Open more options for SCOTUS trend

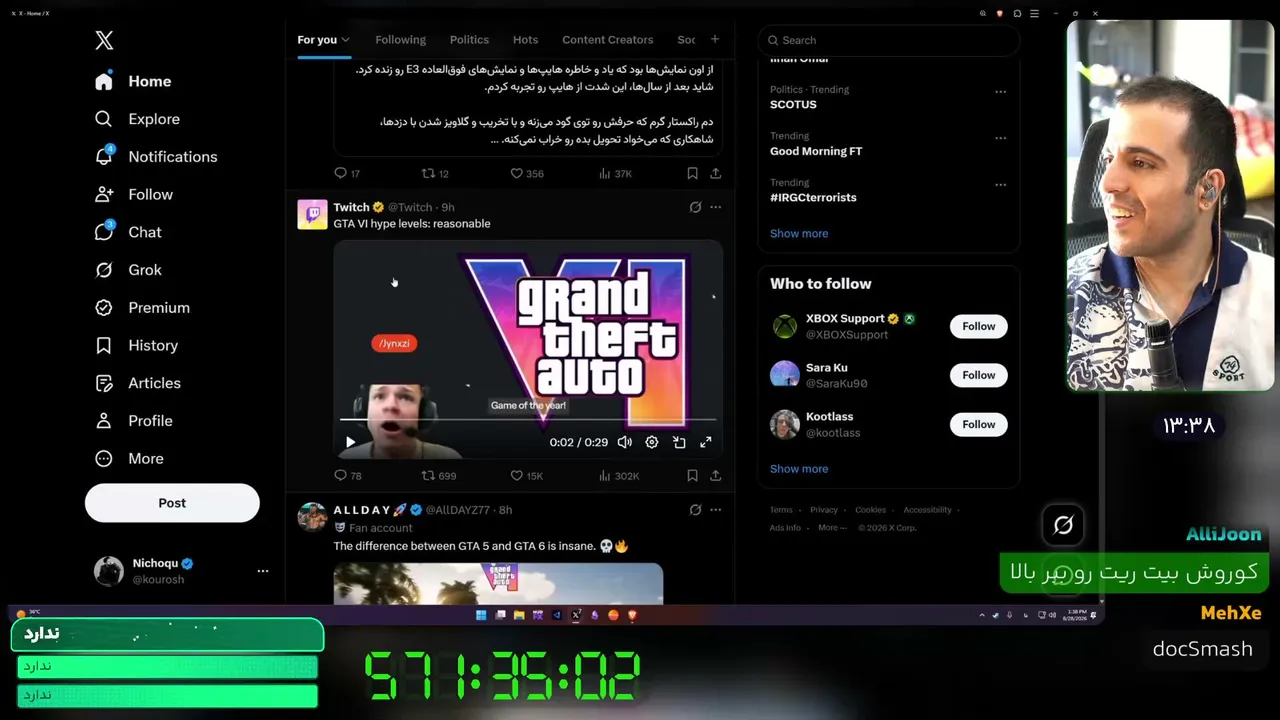[x=1000, y=92]
